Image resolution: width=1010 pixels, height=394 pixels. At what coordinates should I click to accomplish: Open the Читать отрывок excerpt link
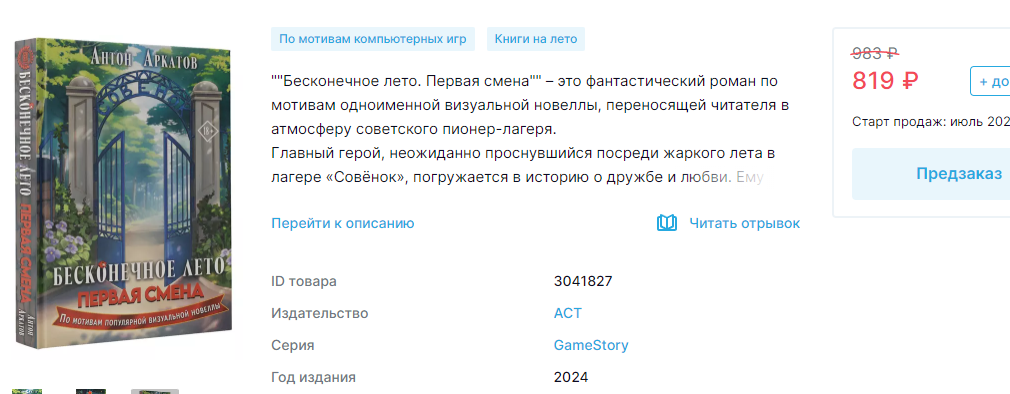[745, 223]
